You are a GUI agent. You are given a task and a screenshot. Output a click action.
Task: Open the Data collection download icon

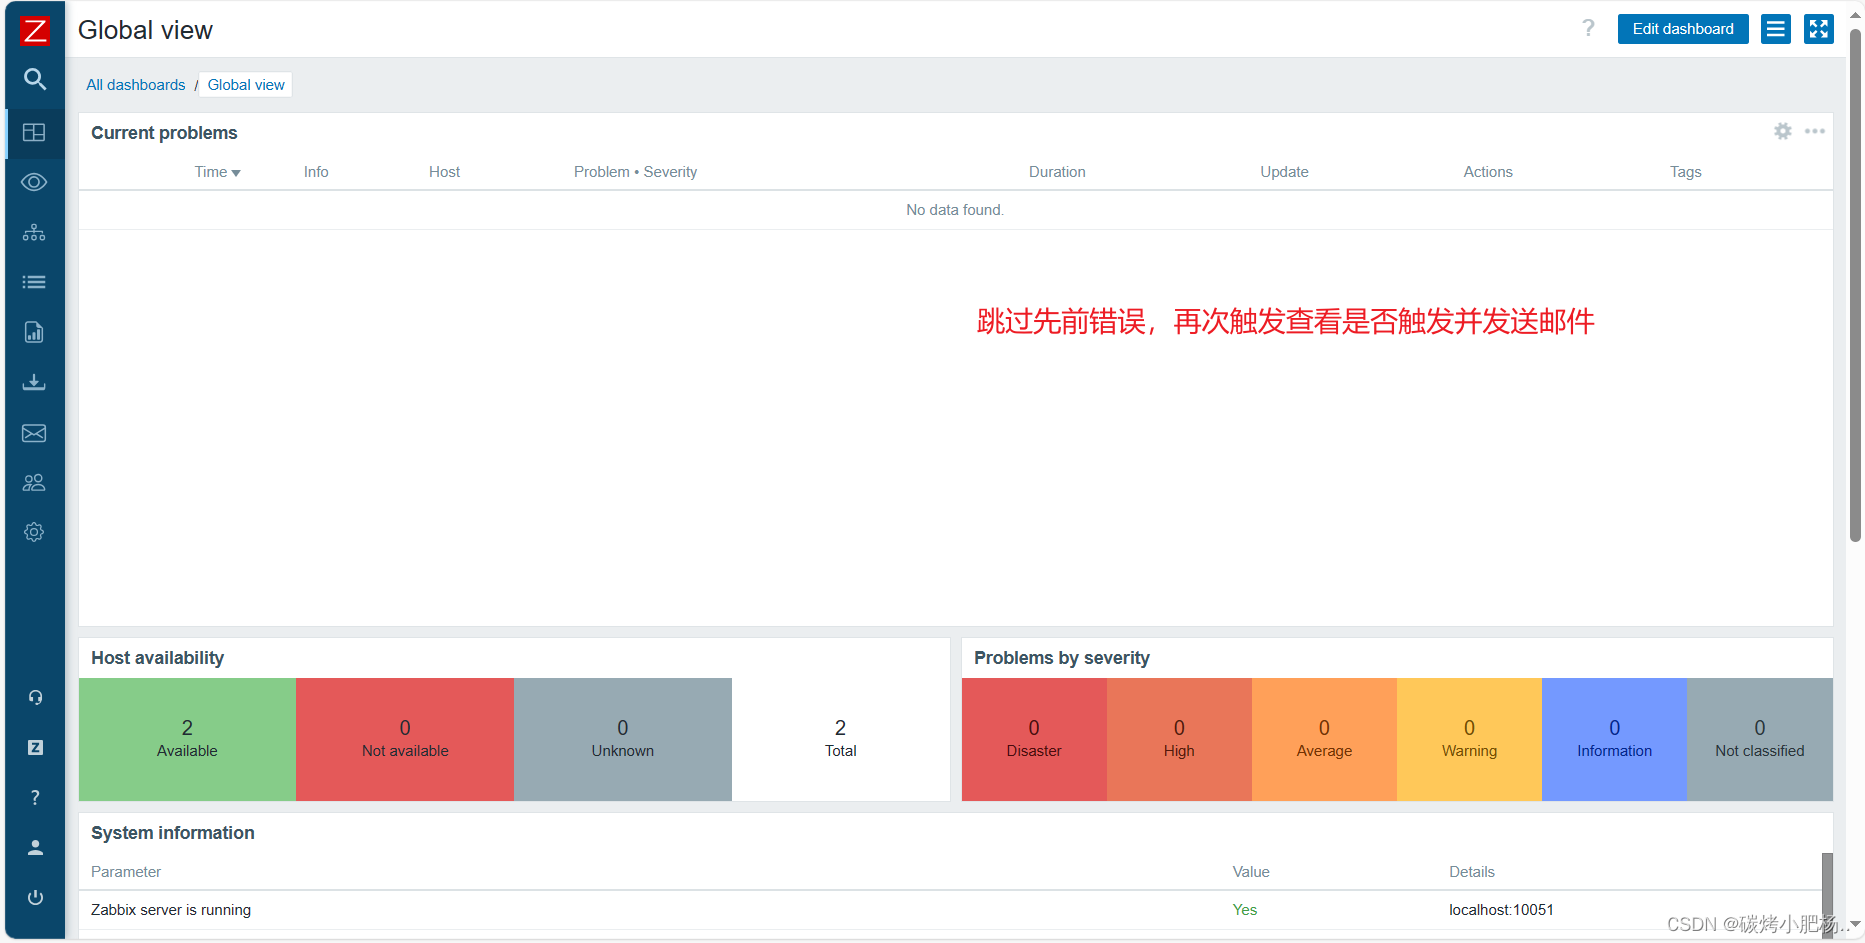pyautogui.click(x=35, y=382)
